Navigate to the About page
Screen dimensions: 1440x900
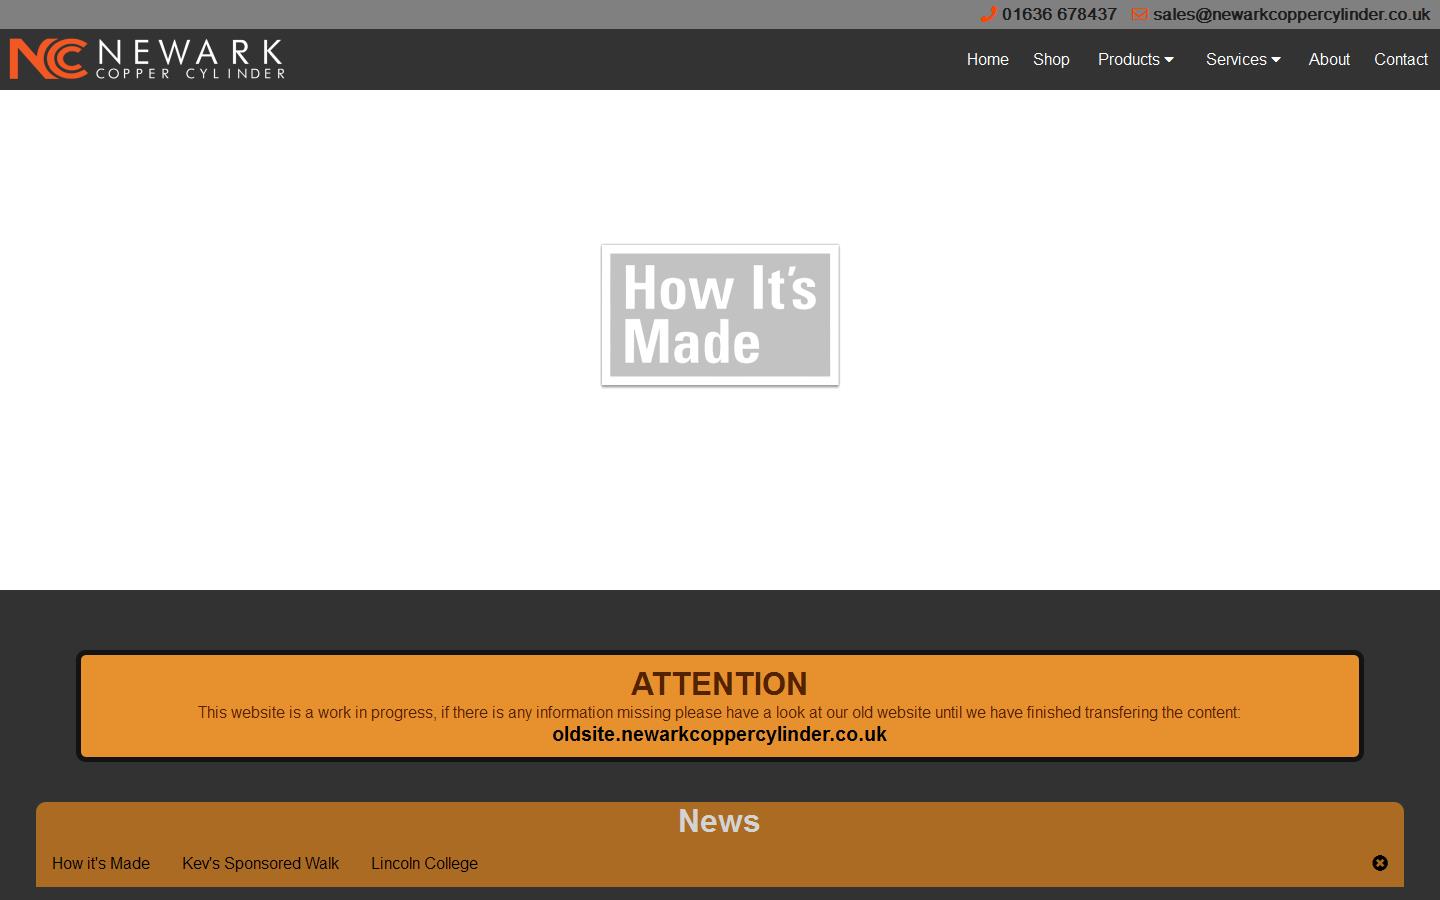(x=1329, y=60)
